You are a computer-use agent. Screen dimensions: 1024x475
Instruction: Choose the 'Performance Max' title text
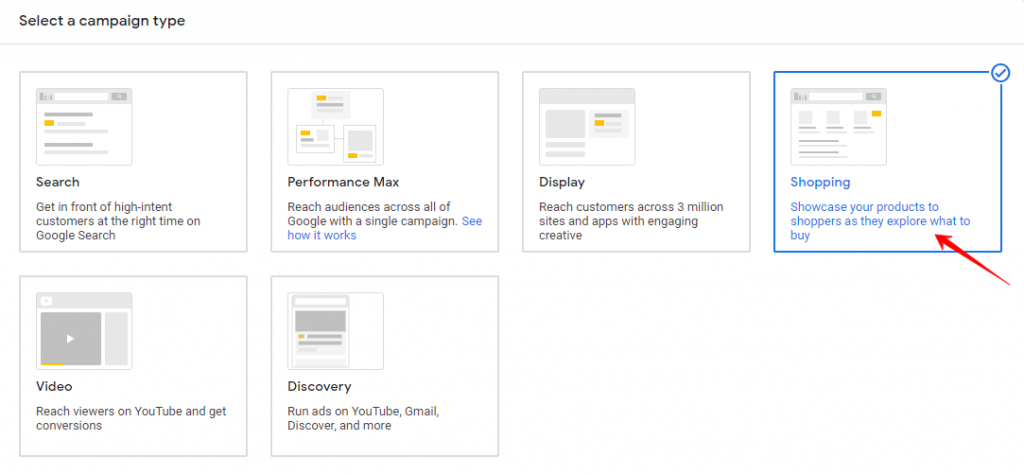pos(344,182)
